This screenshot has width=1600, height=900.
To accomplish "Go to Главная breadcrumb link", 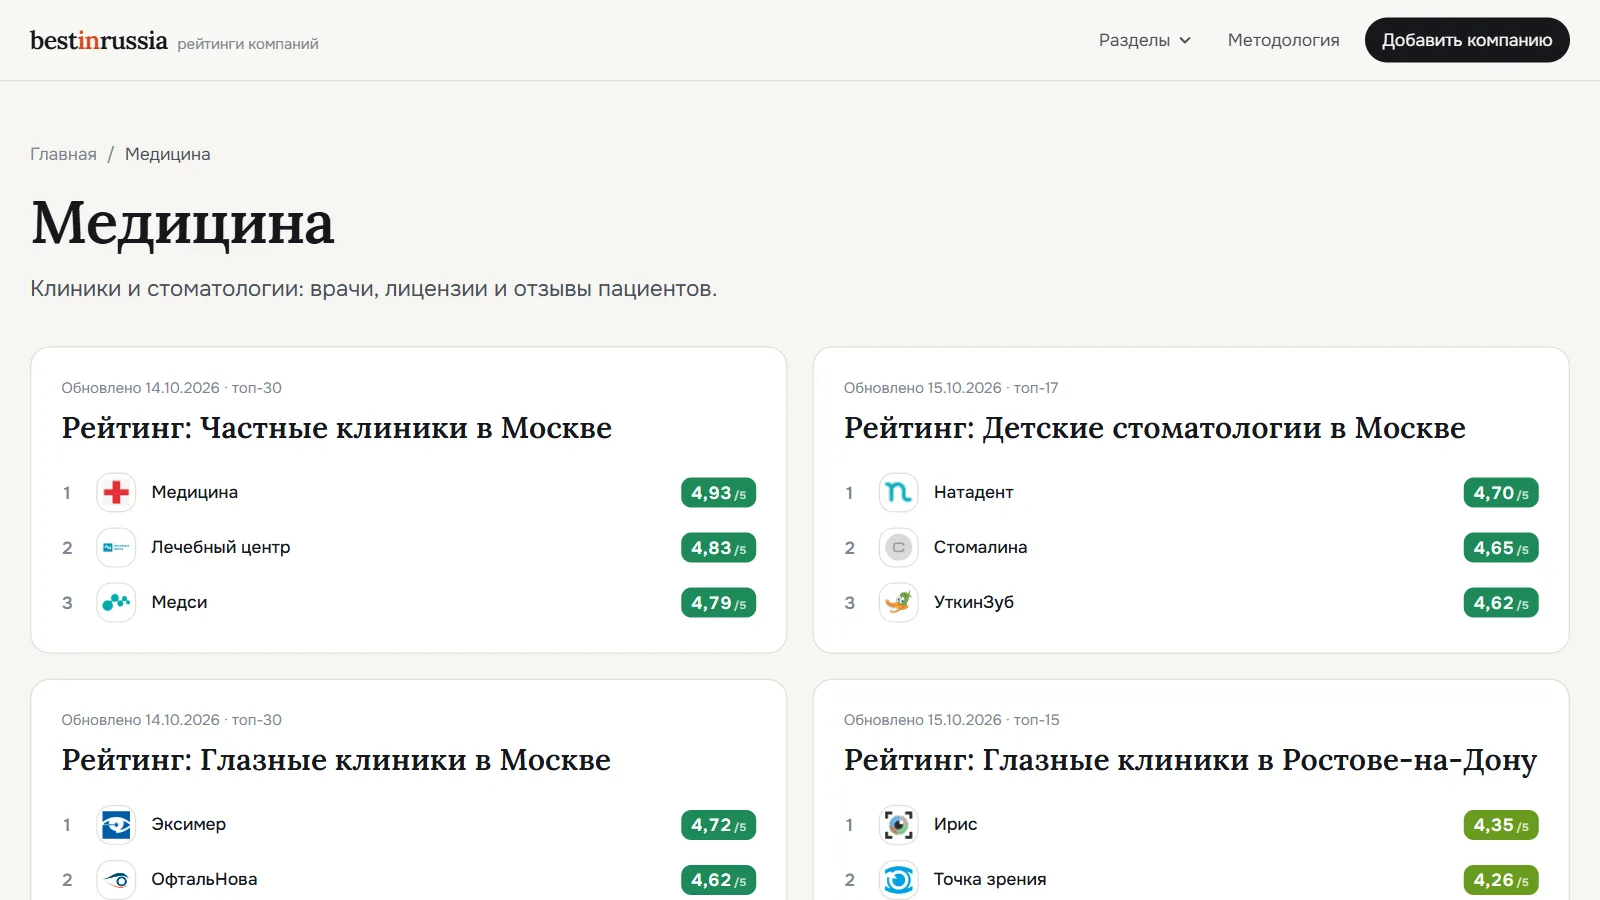I will coord(63,154).
